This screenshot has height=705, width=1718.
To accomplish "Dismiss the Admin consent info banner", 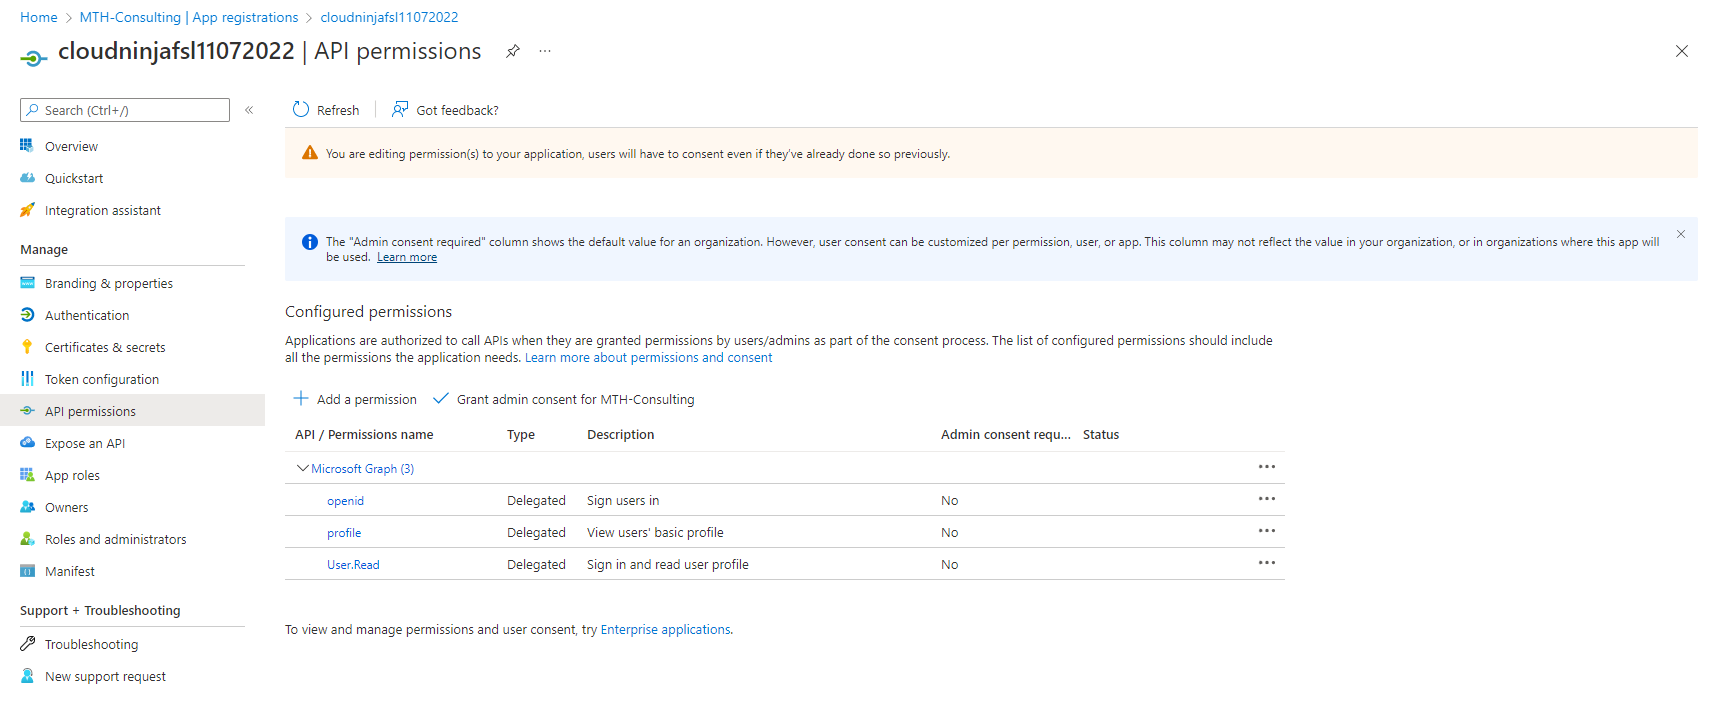I will [1681, 234].
